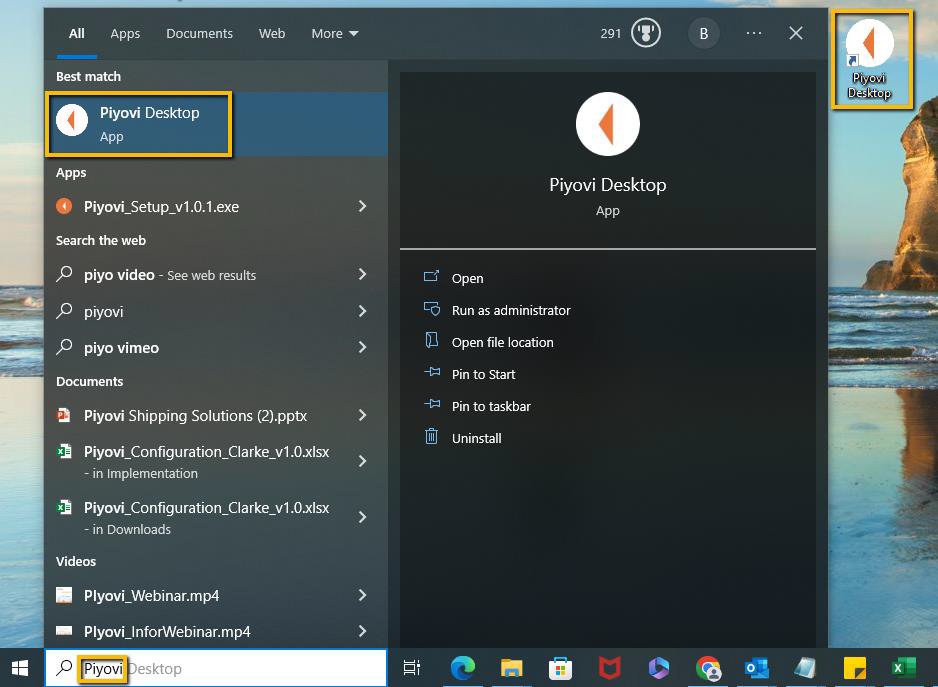Screen dimensions: 938x687
Task: Click the taskbar search input box
Action: click(x=216, y=668)
